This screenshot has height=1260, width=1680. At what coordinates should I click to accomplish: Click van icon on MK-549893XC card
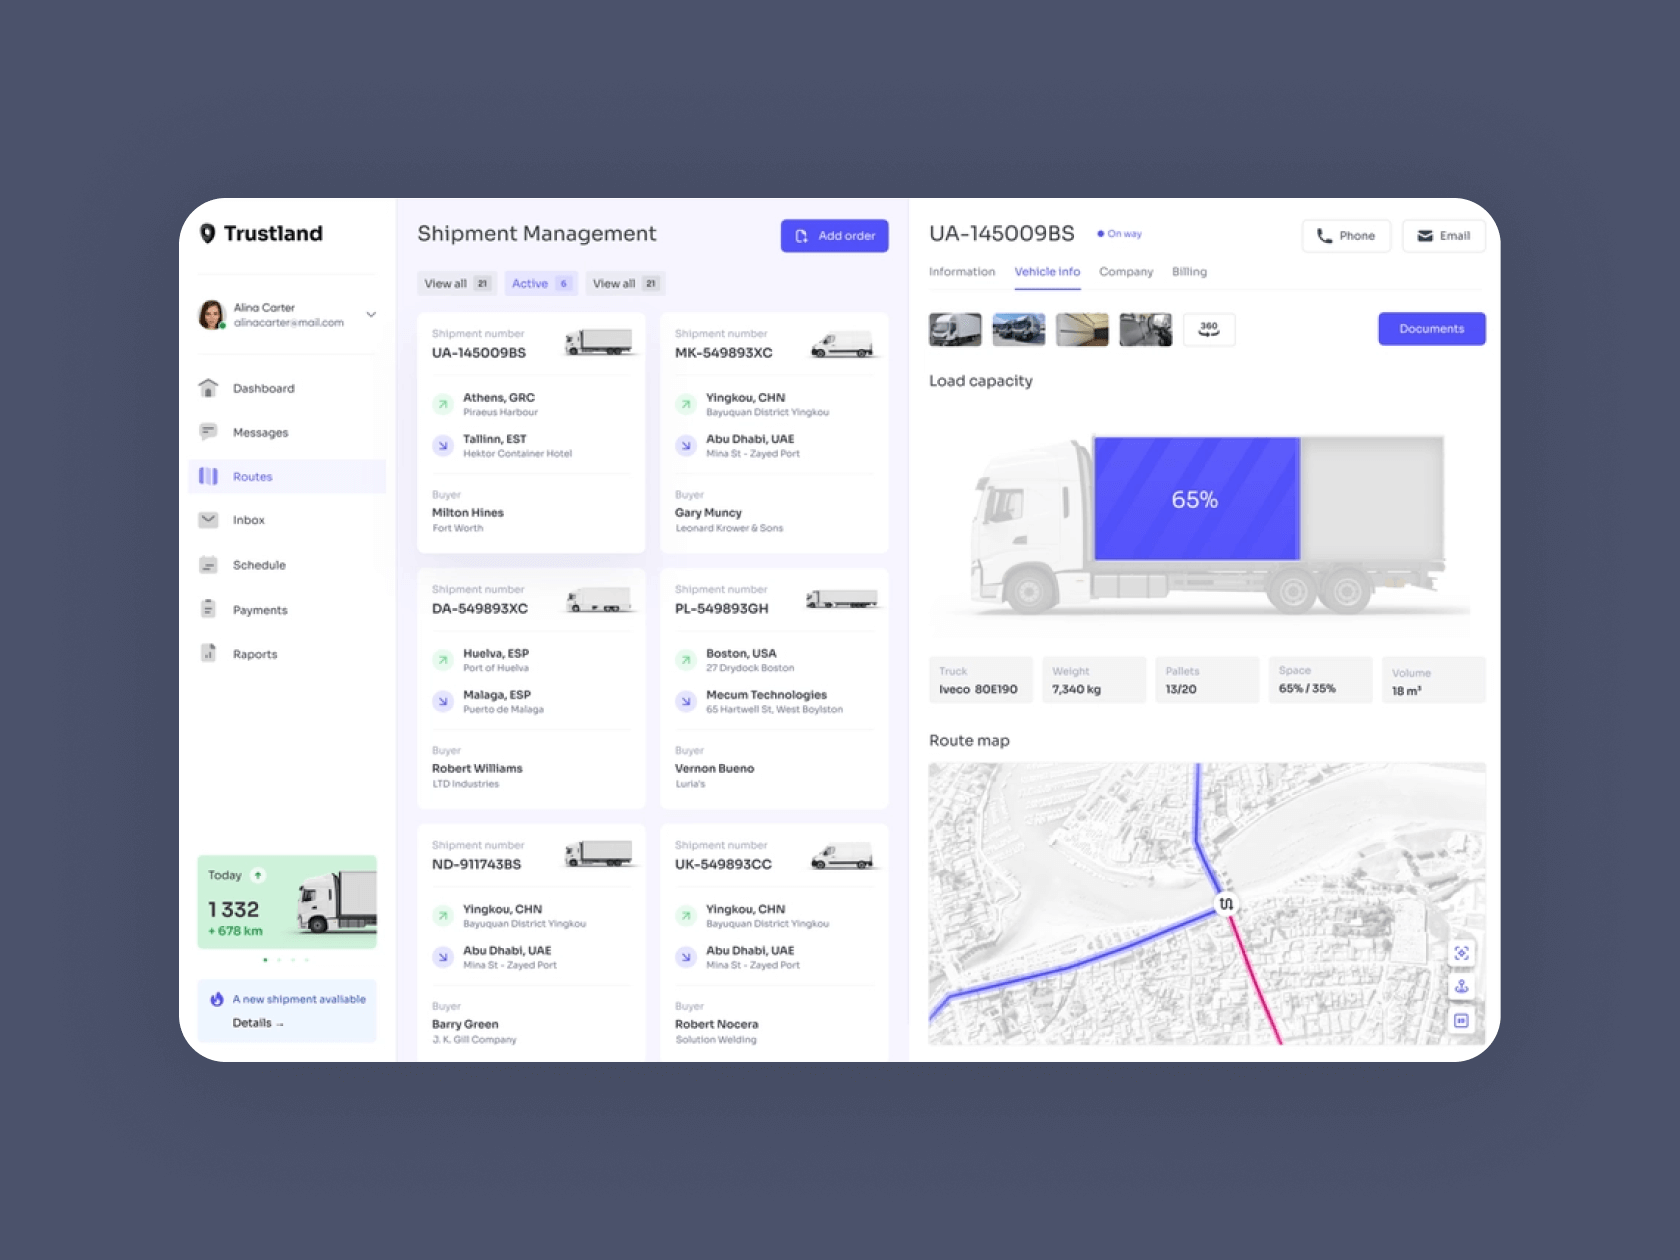[x=842, y=344]
